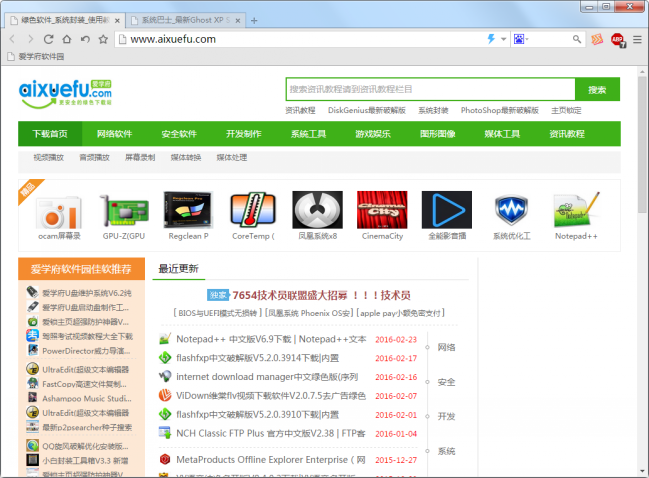Open the 系统封装 hot link
Image resolution: width=649 pixels, height=478 pixels.
(433, 110)
